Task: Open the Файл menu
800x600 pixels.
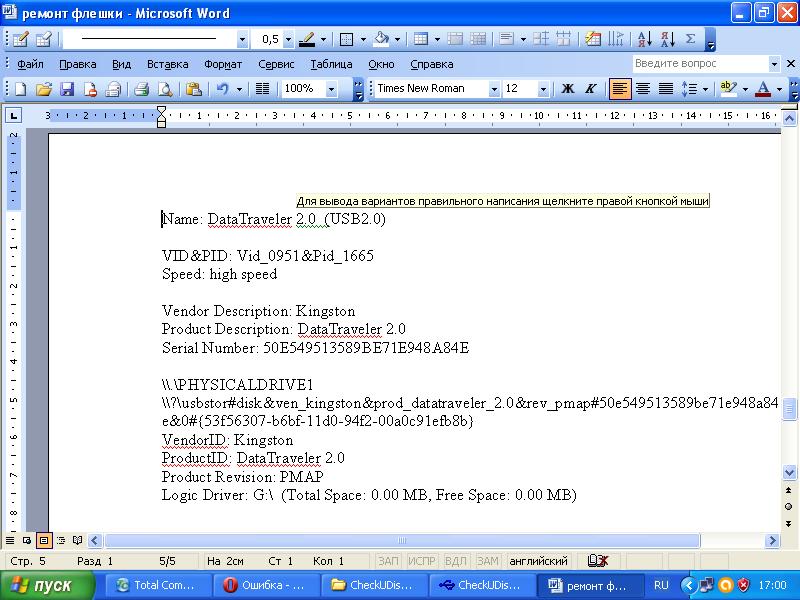Action: pyautogui.click(x=30, y=64)
